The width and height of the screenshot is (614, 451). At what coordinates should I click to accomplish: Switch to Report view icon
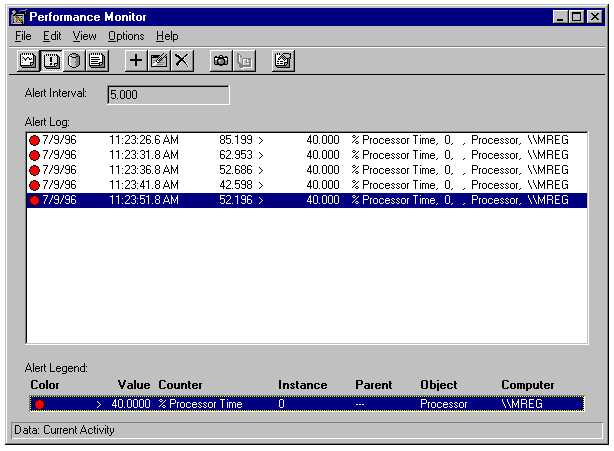click(96, 61)
